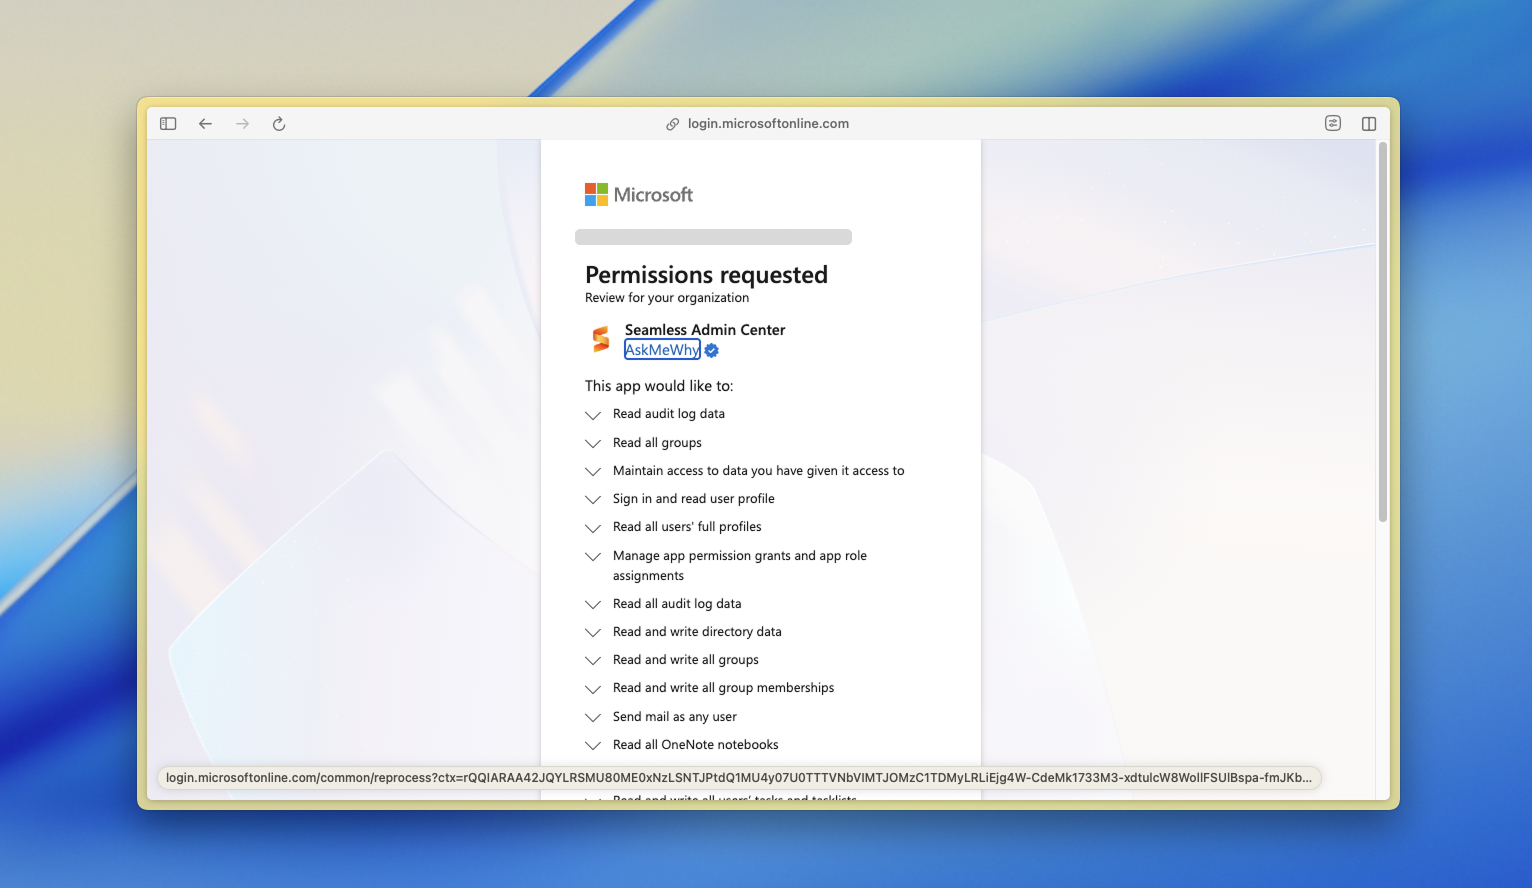Screen dimensions: 1532x888
Task: Expand Sign in and read user profile
Action: point(593,499)
